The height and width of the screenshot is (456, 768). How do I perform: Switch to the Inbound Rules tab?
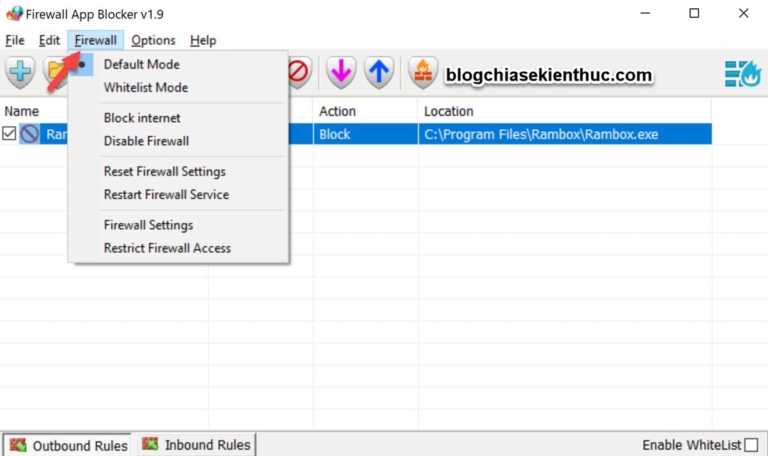pos(196,444)
